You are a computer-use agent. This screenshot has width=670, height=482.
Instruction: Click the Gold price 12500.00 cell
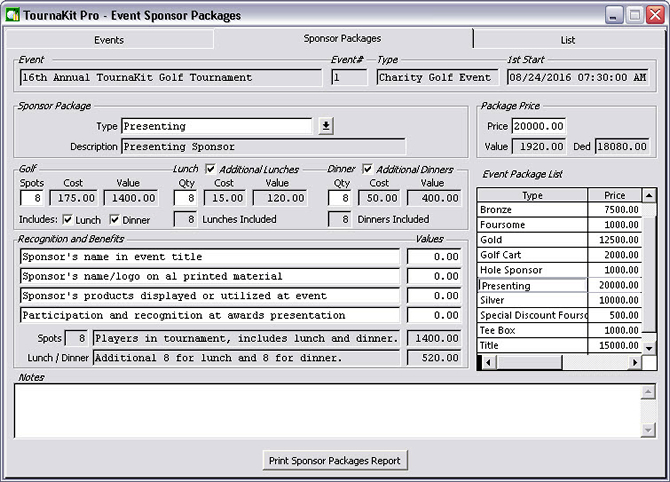(614, 240)
